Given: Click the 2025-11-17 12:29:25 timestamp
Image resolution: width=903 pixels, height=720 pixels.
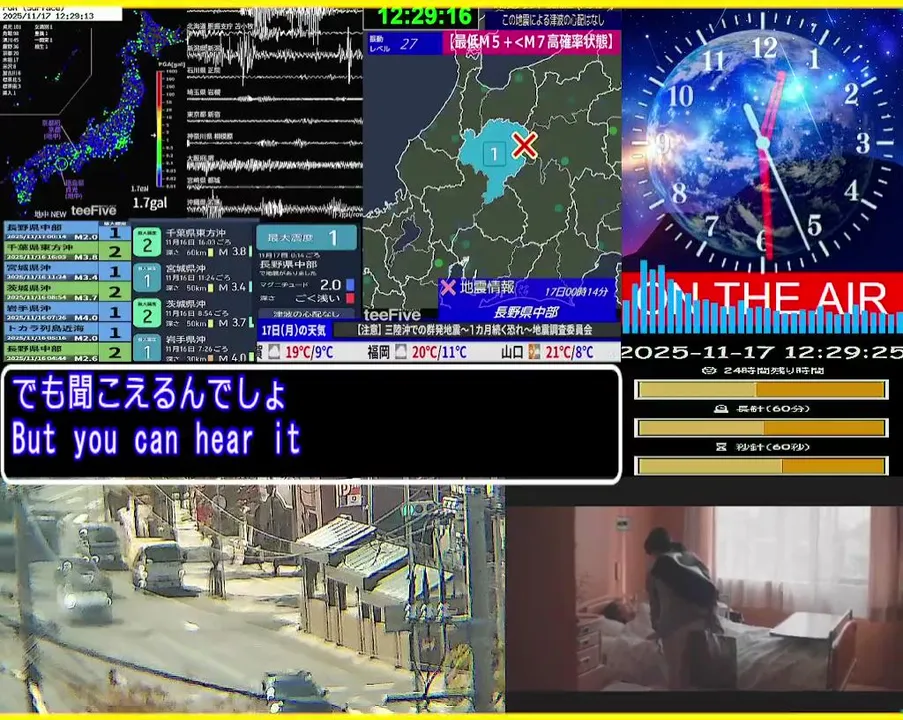Looking at the screenshot, I should coord(762,352).
